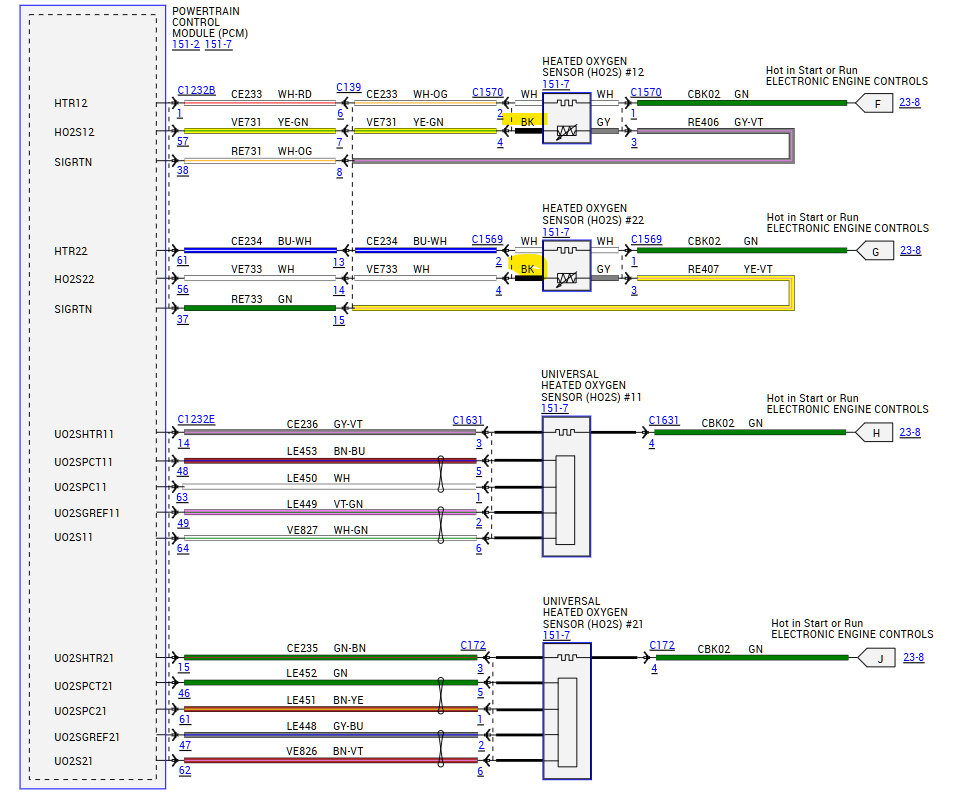Click the highlighted BK label near HO2S #22
Viewport: 955px width, 802px height.
click(527, 269)
